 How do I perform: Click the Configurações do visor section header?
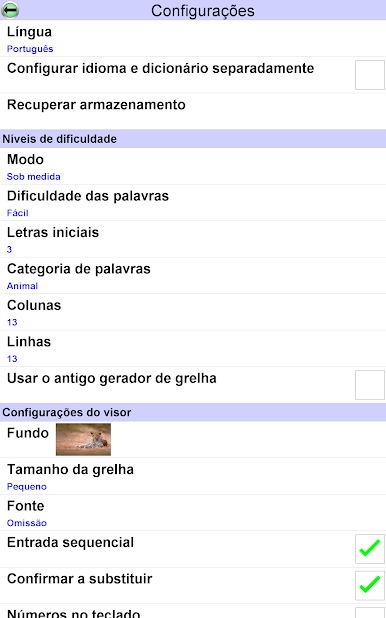click(193, 412)
